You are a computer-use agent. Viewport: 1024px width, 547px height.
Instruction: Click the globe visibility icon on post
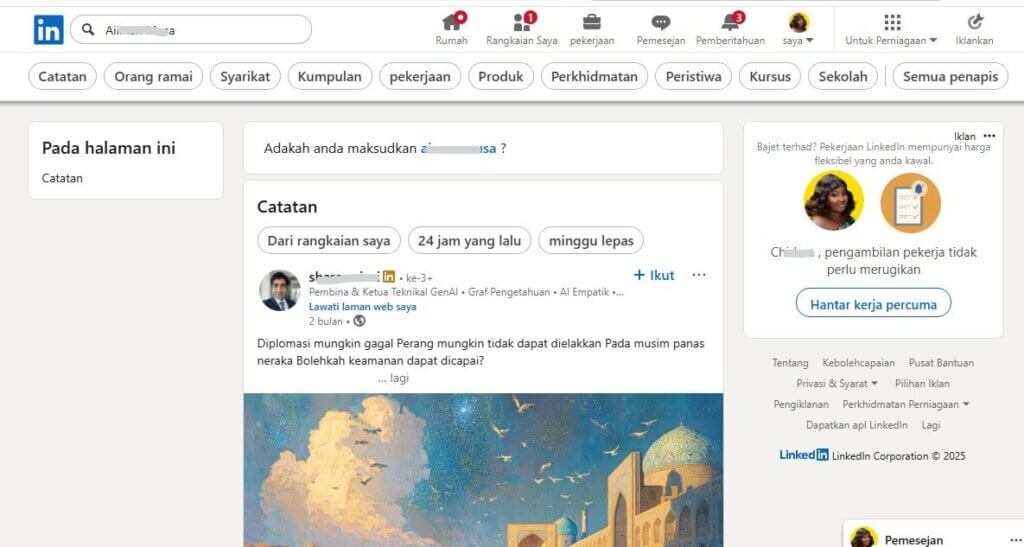point(359,321)
